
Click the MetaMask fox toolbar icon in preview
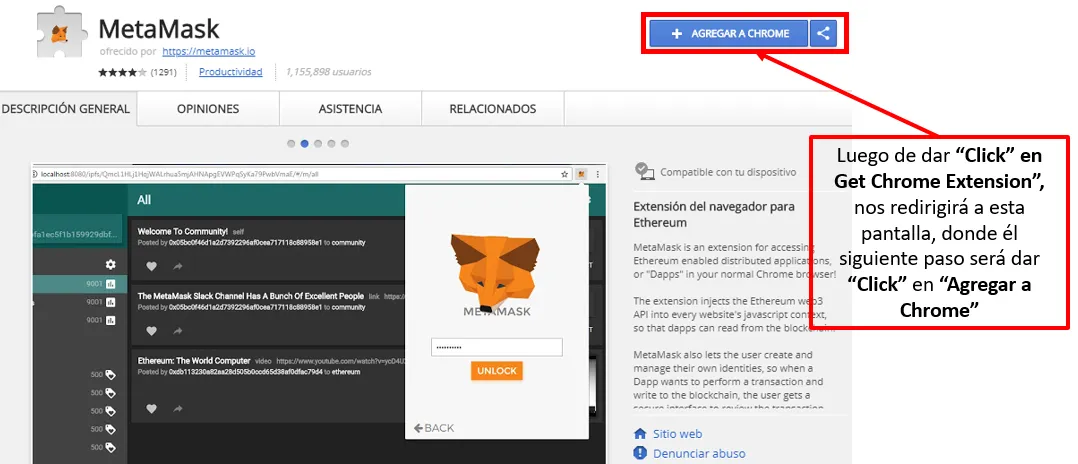pyautogui.click(x=582, y=175)
